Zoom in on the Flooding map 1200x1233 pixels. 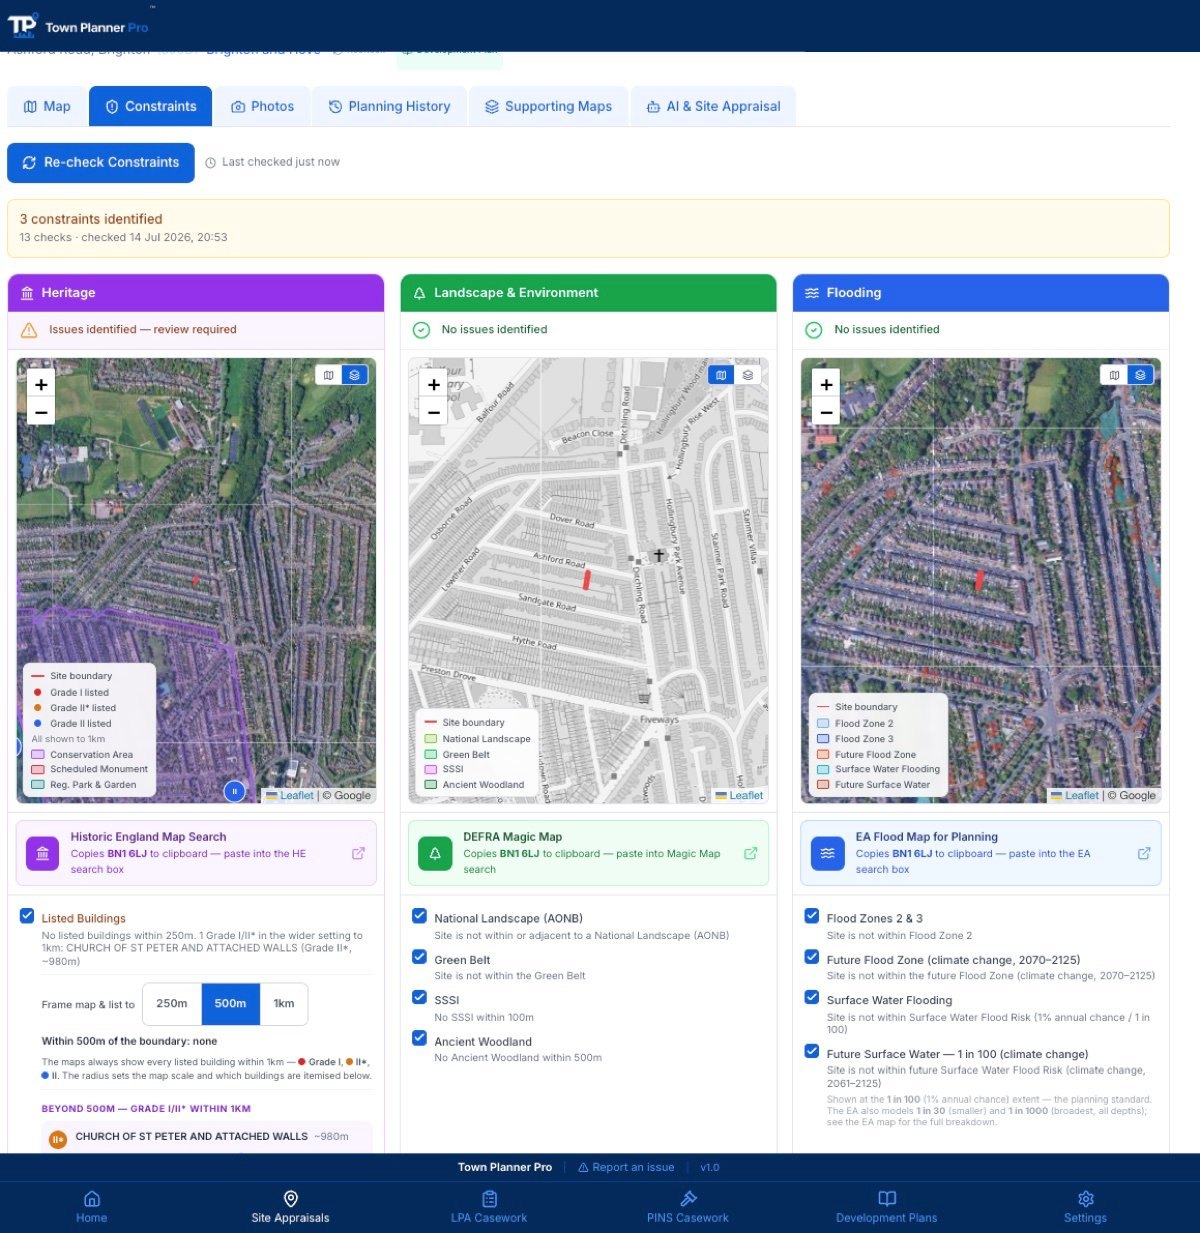coord(826,385)
